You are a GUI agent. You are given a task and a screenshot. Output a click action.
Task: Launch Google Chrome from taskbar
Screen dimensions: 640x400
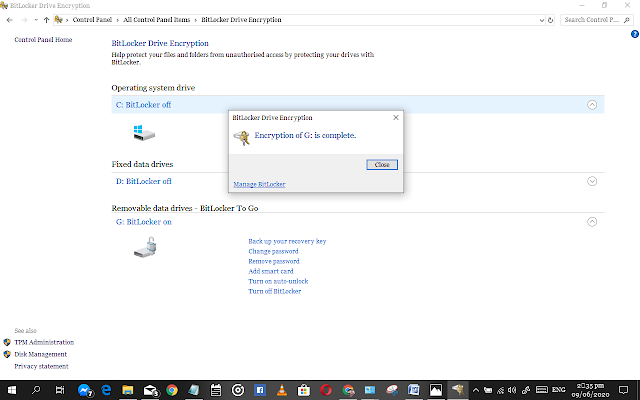(x=172, y=390)
